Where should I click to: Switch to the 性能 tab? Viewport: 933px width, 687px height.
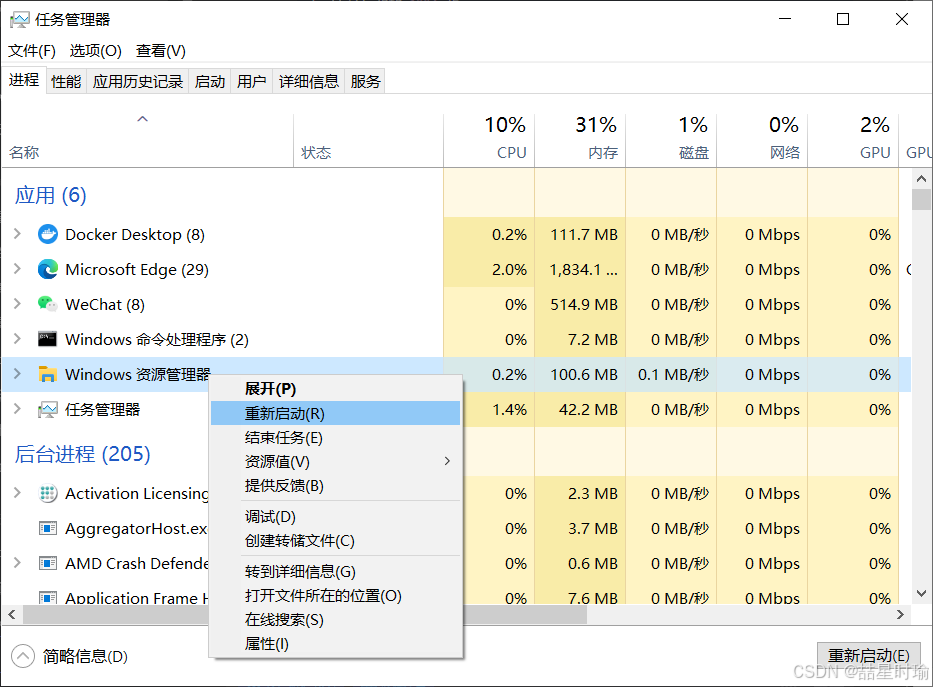(x=66, y=81)
